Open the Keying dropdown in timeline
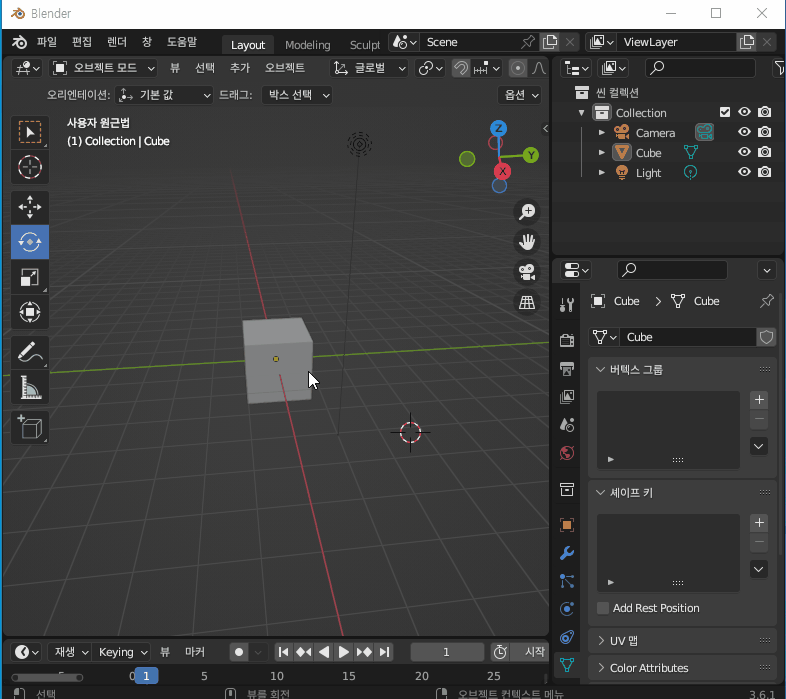The width and height of the screenshot is (786, 699). click(x=123, y=652)
